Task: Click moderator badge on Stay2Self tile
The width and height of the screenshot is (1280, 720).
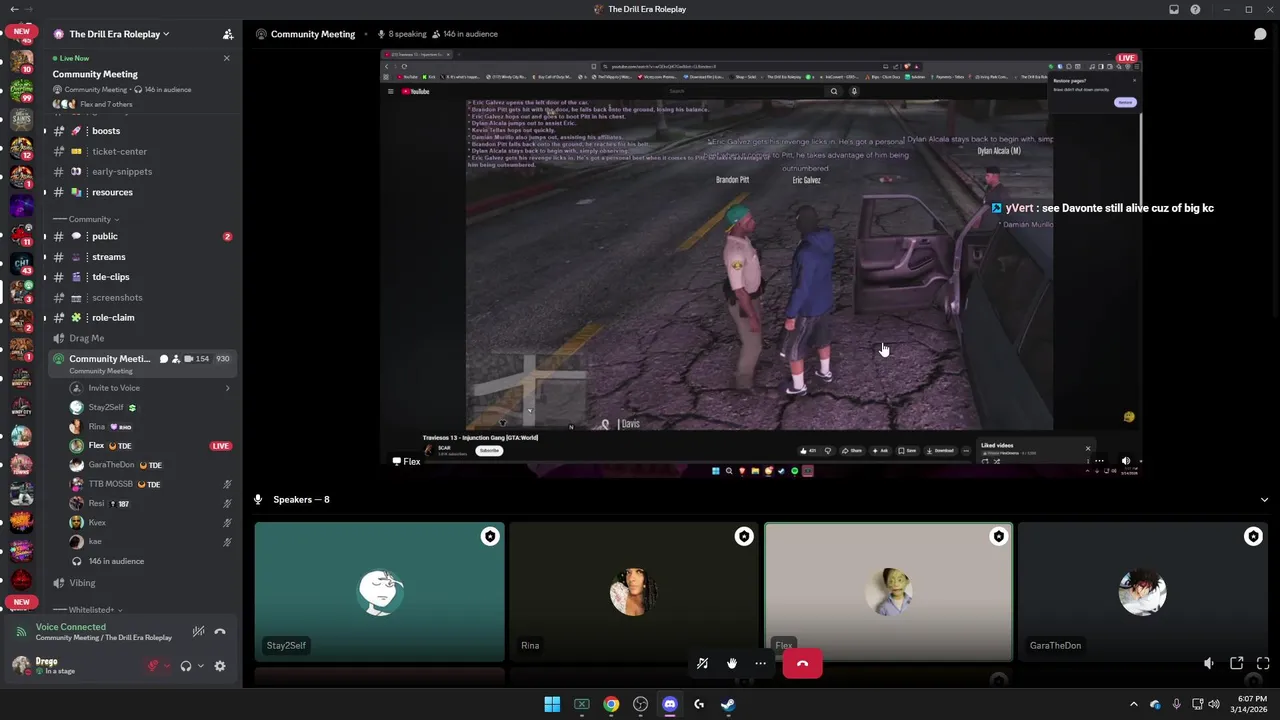Action: 490,537
